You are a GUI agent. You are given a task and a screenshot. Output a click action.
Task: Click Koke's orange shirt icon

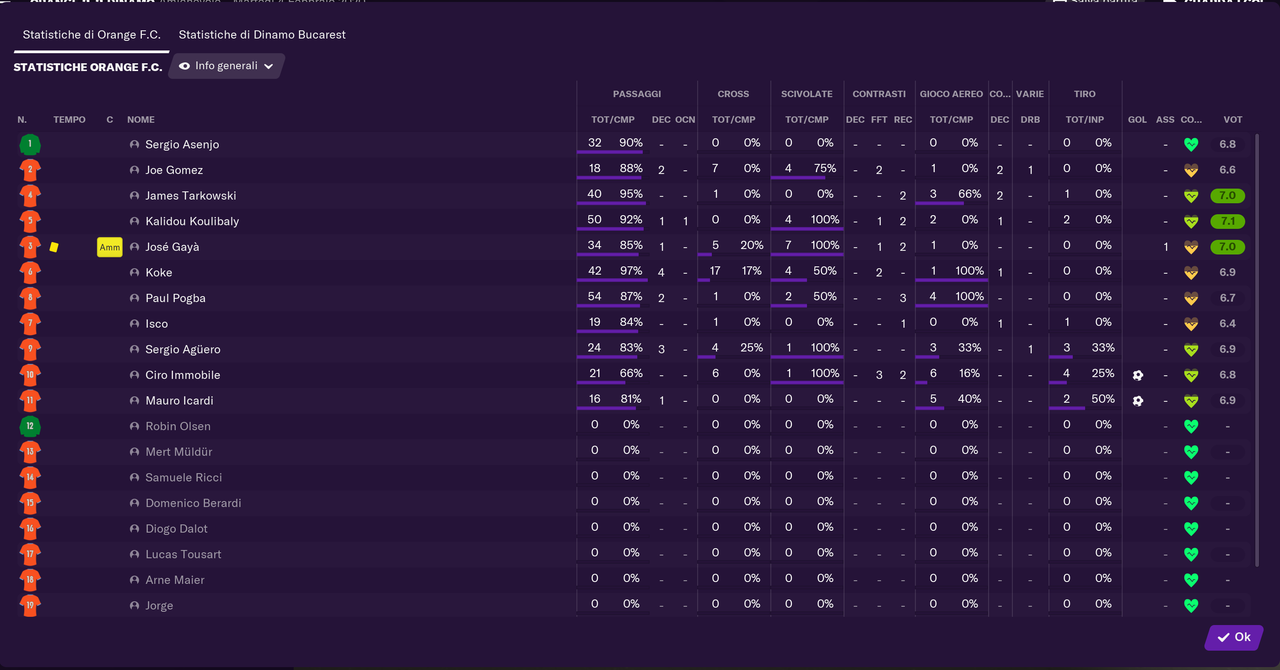click(30, 272)
